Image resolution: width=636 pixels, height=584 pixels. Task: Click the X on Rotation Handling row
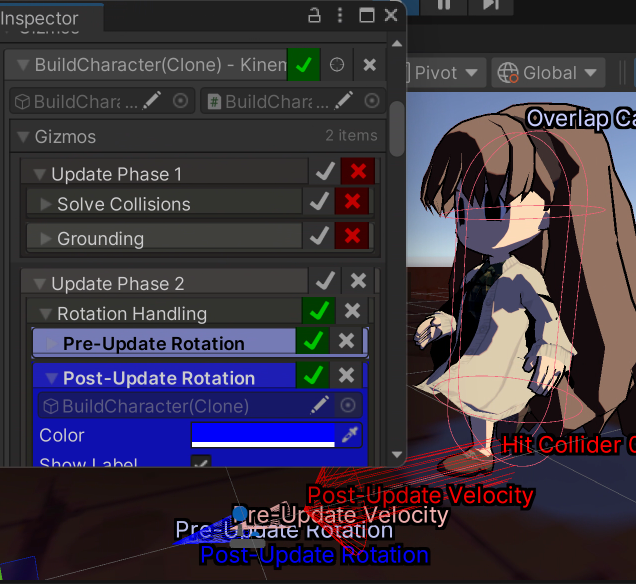point(352,311)
